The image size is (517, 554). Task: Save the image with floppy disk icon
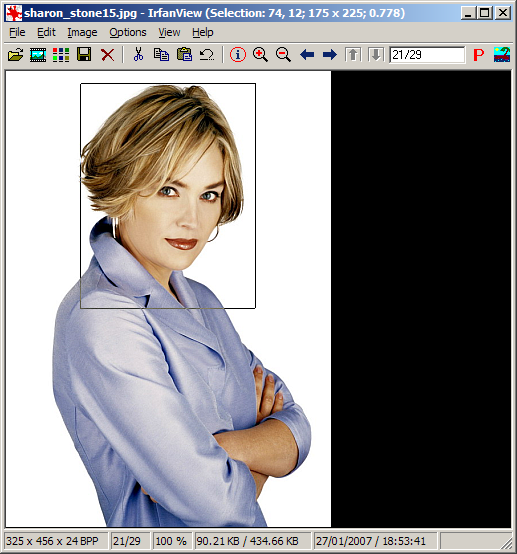[84, 55]
